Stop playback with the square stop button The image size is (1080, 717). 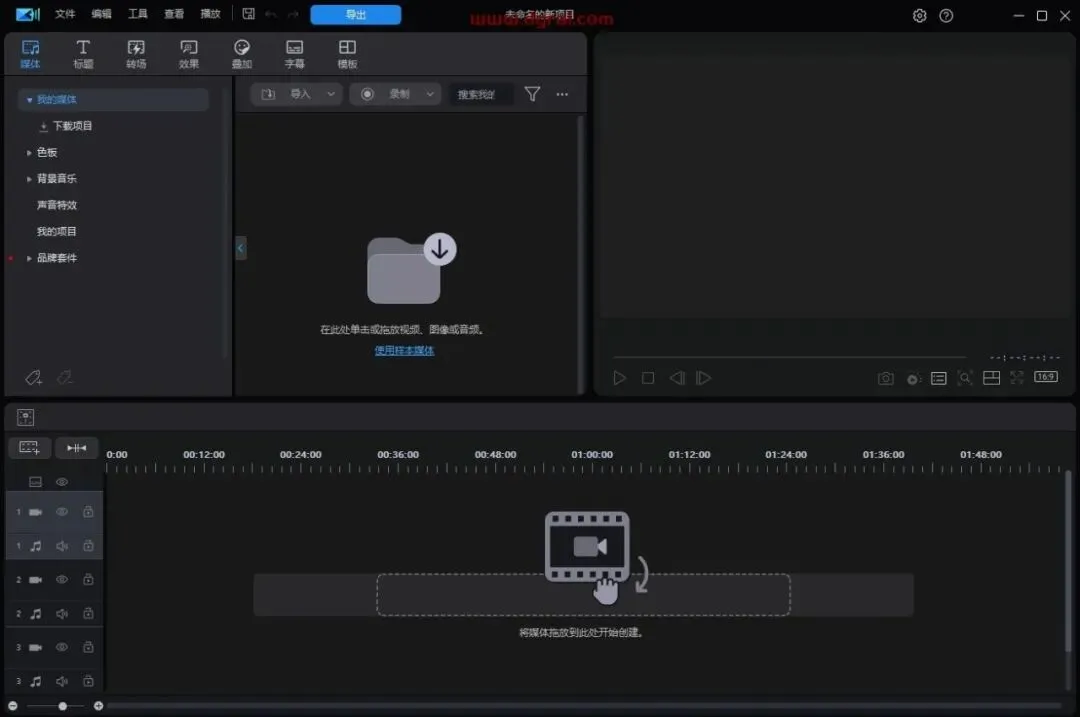pyautogui.click(x=647, y=378)
